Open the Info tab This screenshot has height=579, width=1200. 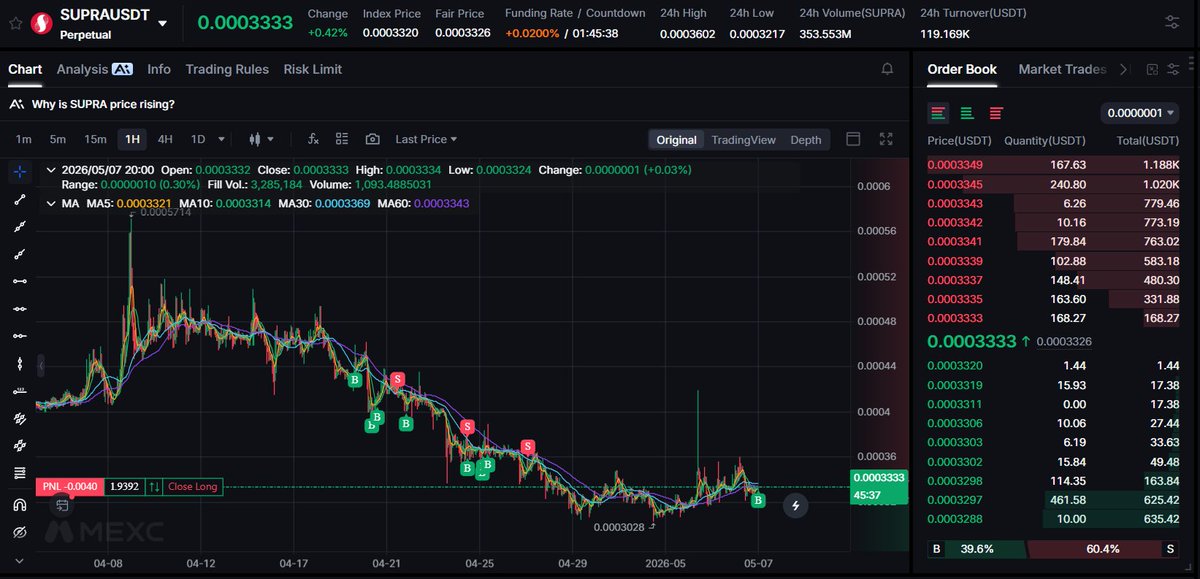pyautogui.click(x=159, y=69)
